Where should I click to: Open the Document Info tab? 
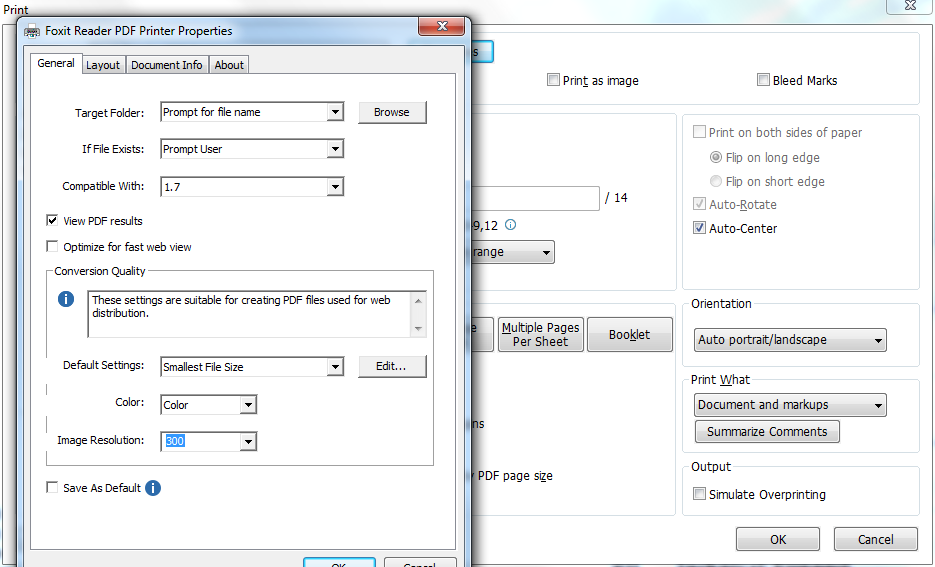point(167,65)
